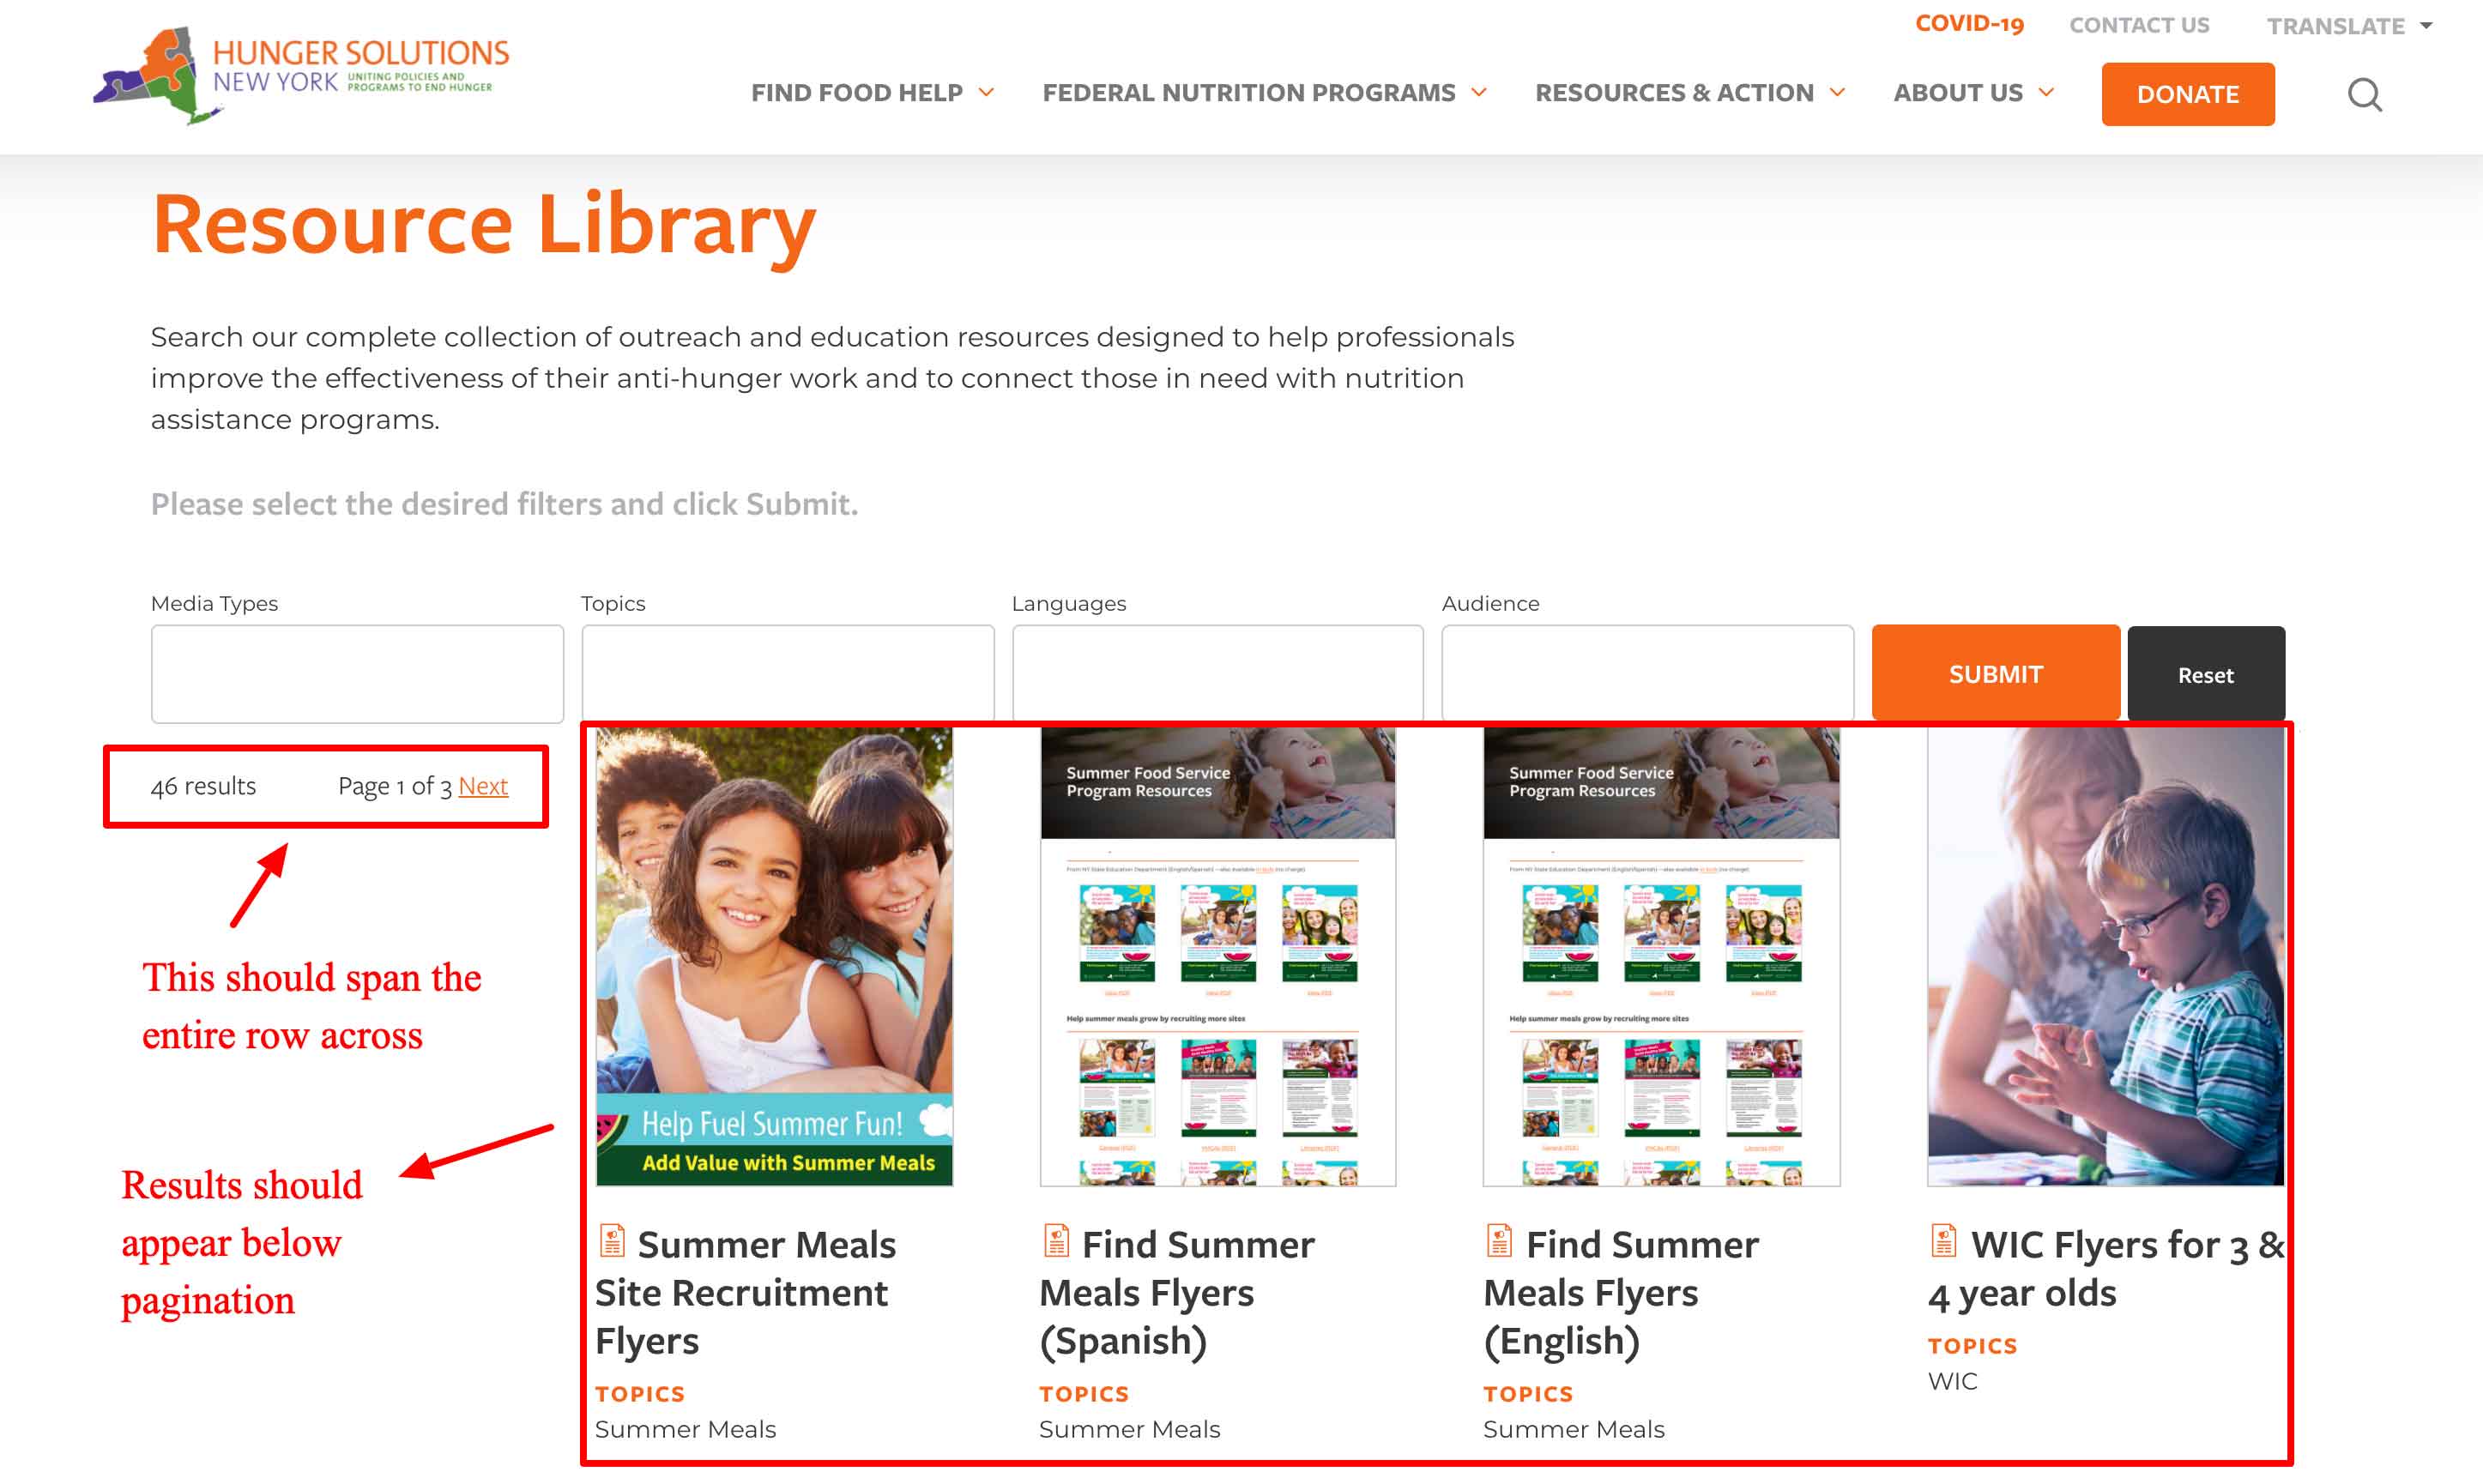Open the About Us menu
This screenshot has width=2483, height=1484.
1973,93
